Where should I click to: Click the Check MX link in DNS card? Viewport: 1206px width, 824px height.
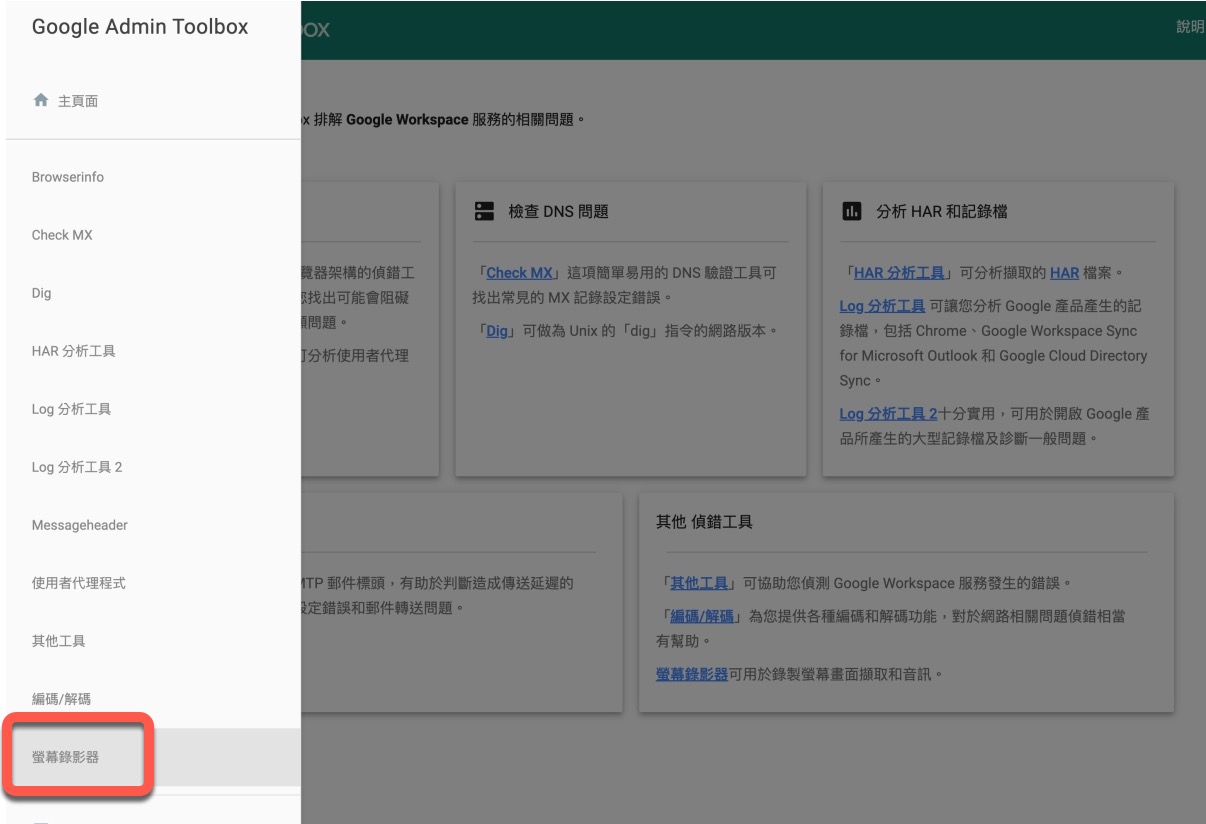(519, 273)
